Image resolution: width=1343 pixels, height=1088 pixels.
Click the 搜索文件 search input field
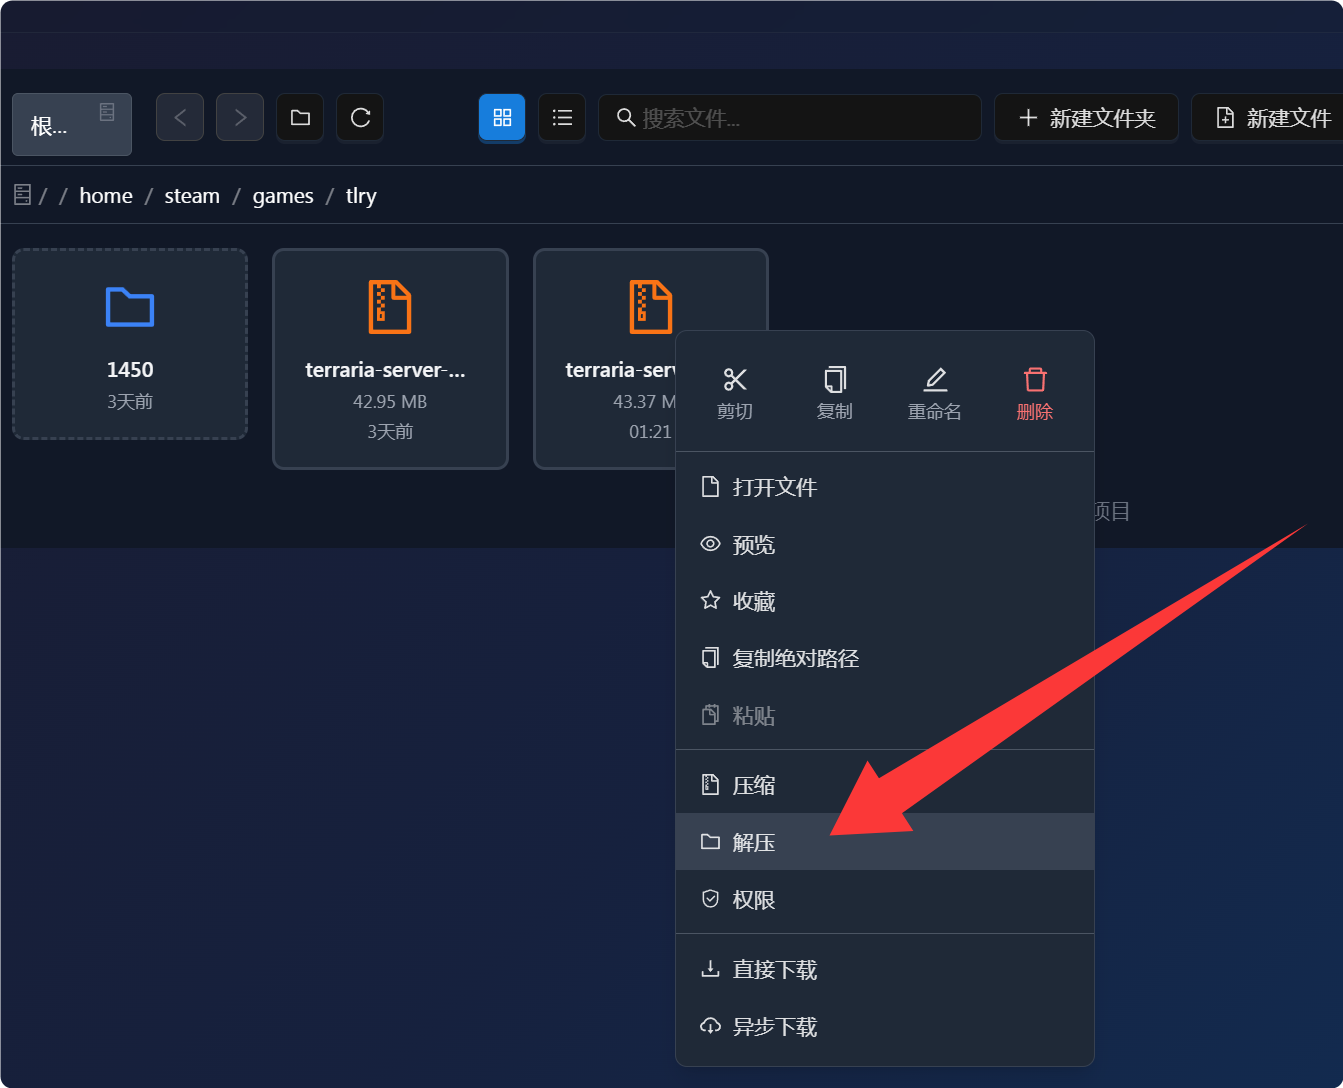pyautogui.click(x=790, y=118)
